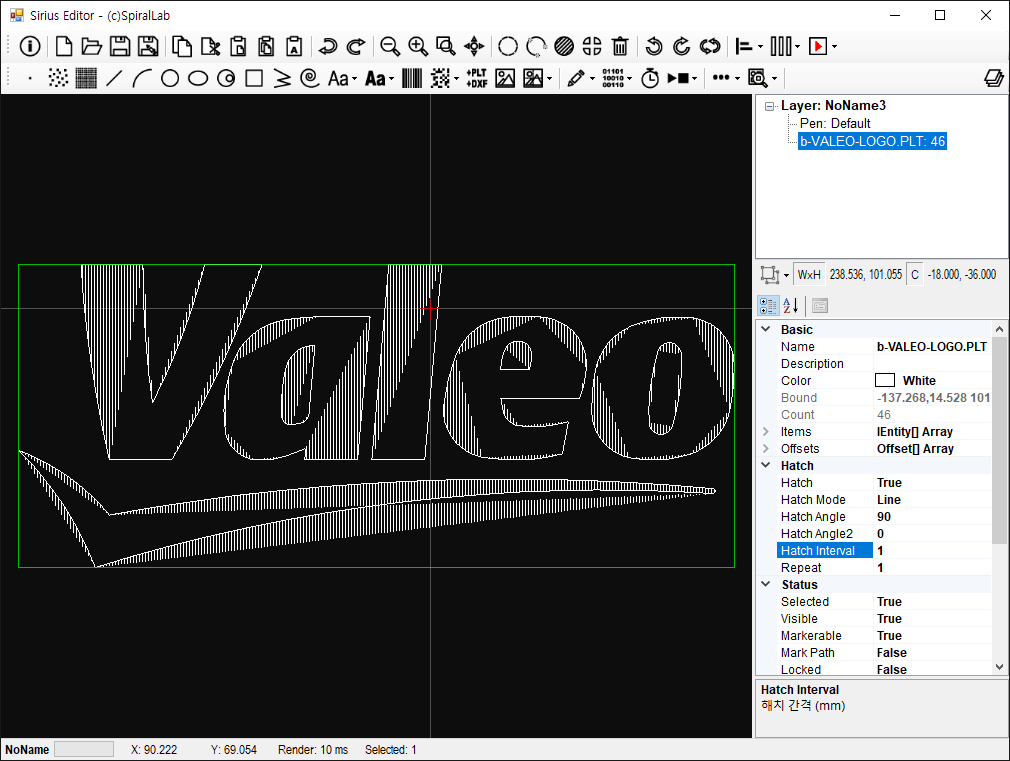Rotate counter-clockwise
This screenshot has height=761, width=1010.
(654, 46)
